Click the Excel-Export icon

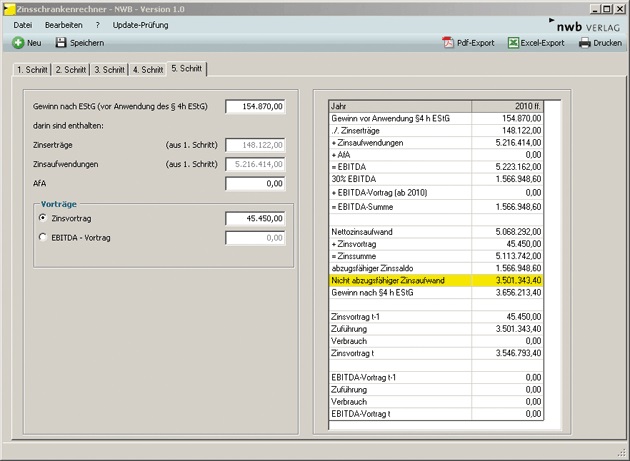point(514,43)
